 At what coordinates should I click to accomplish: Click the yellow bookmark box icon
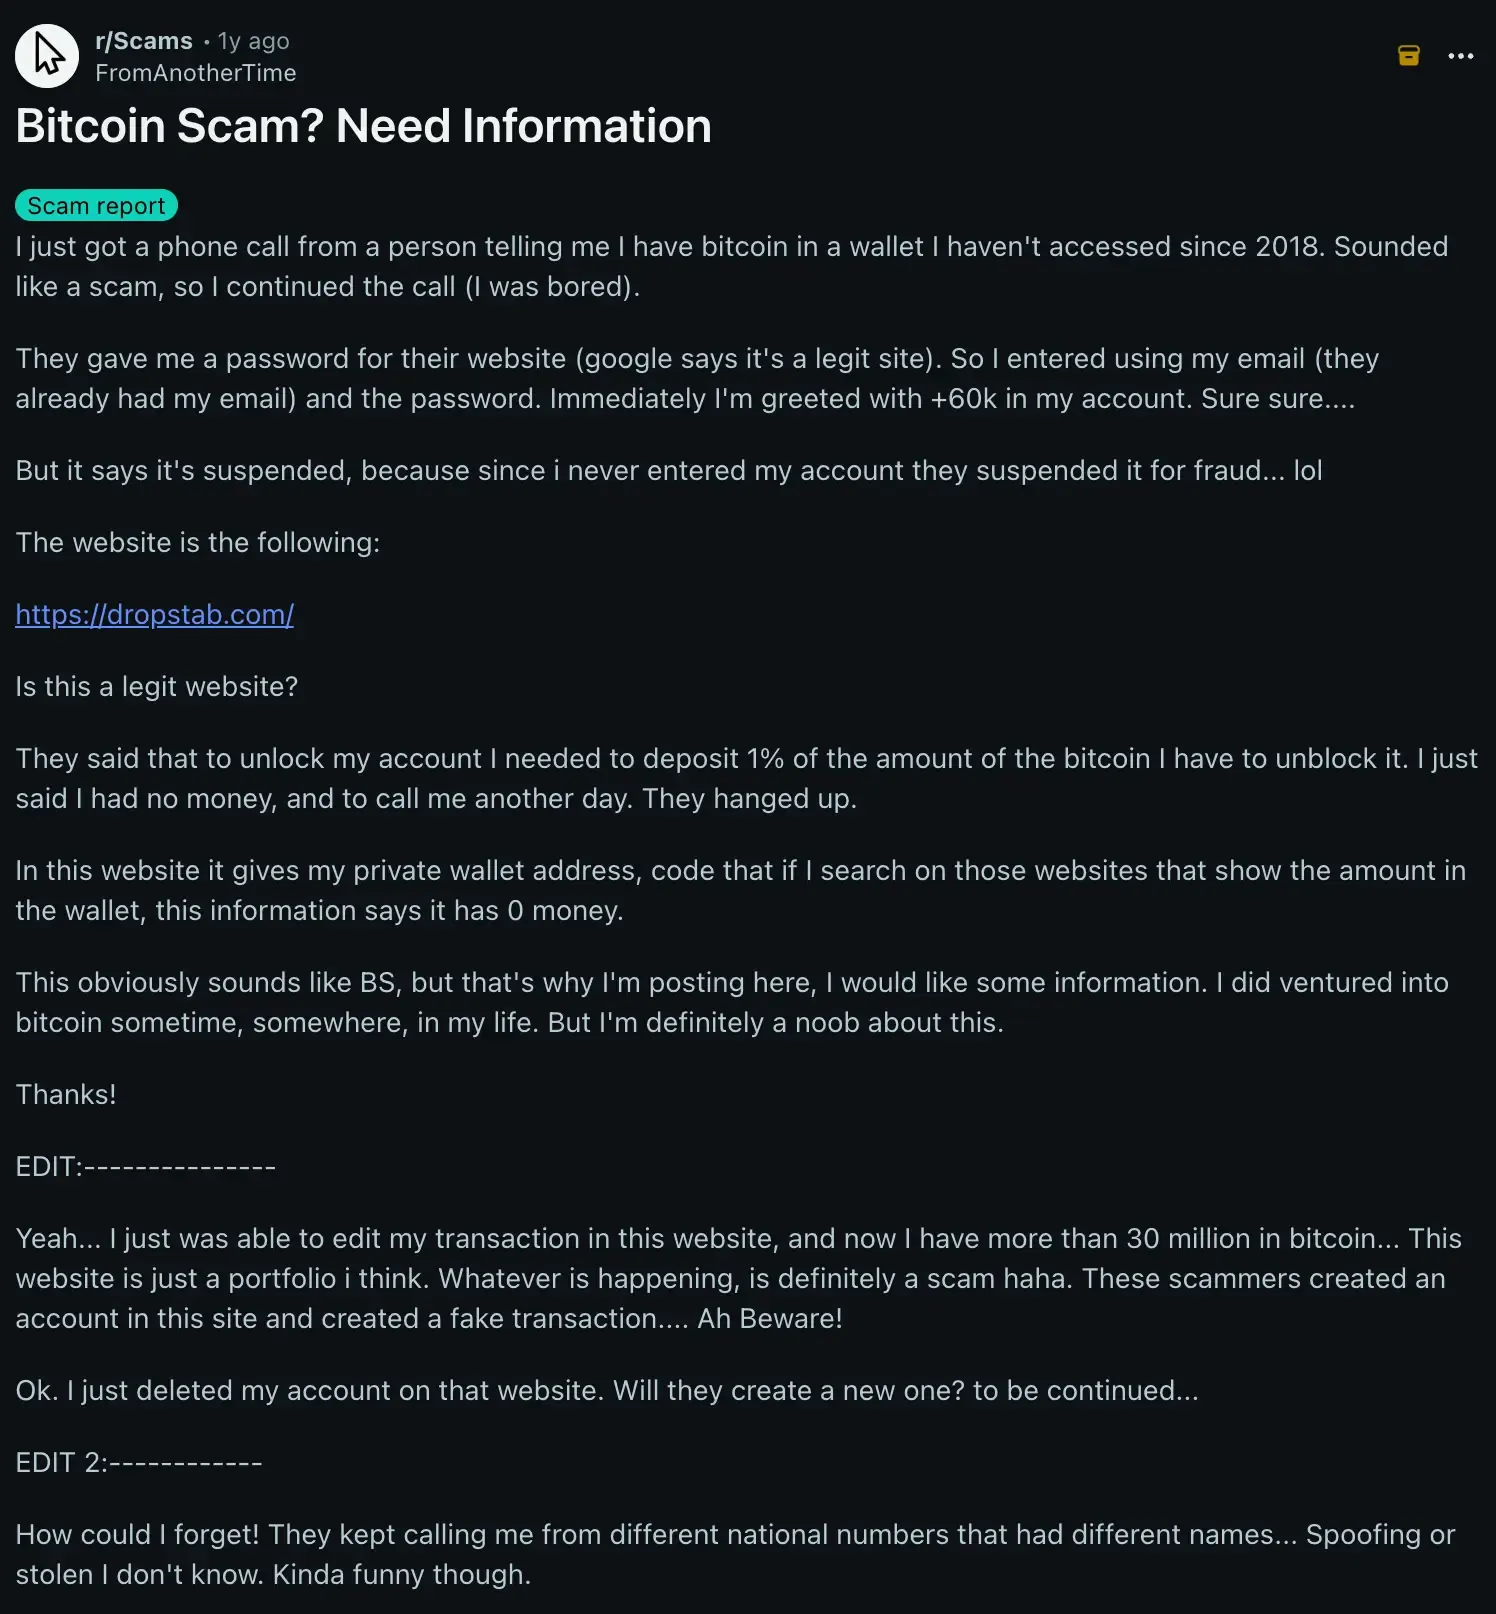click(x=1408, y=56)
